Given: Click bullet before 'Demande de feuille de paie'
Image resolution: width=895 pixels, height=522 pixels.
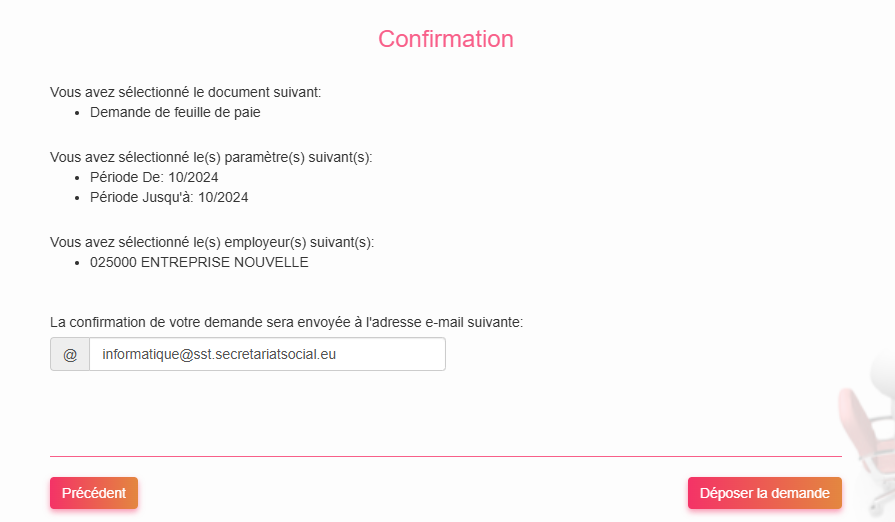Looking at the screenshot, I should click(x=77, y=114).
